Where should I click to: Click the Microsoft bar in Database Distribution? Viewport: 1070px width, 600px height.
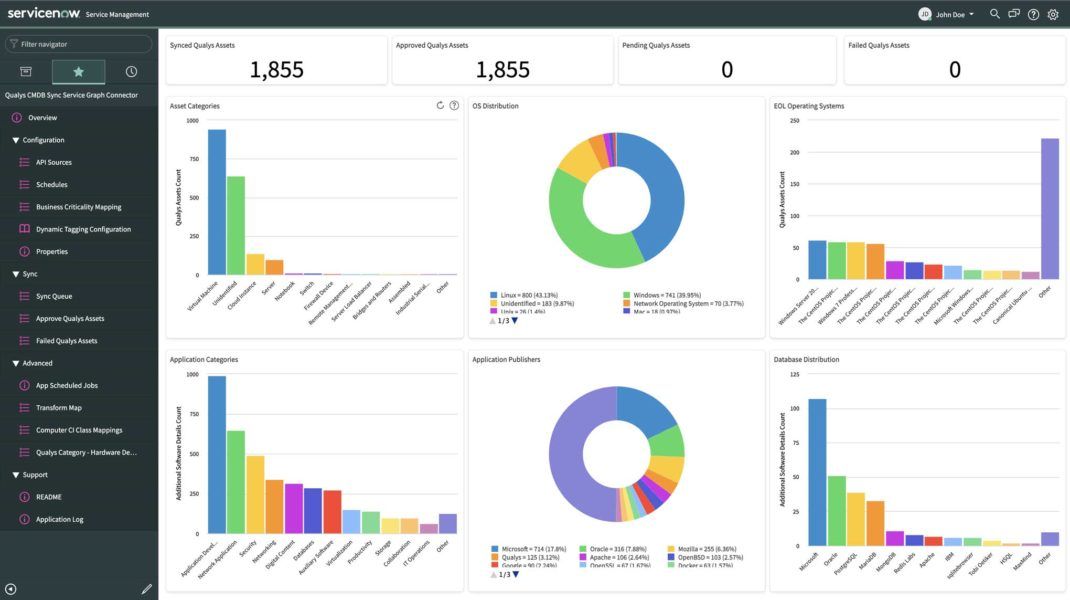(x=817, y=472)
